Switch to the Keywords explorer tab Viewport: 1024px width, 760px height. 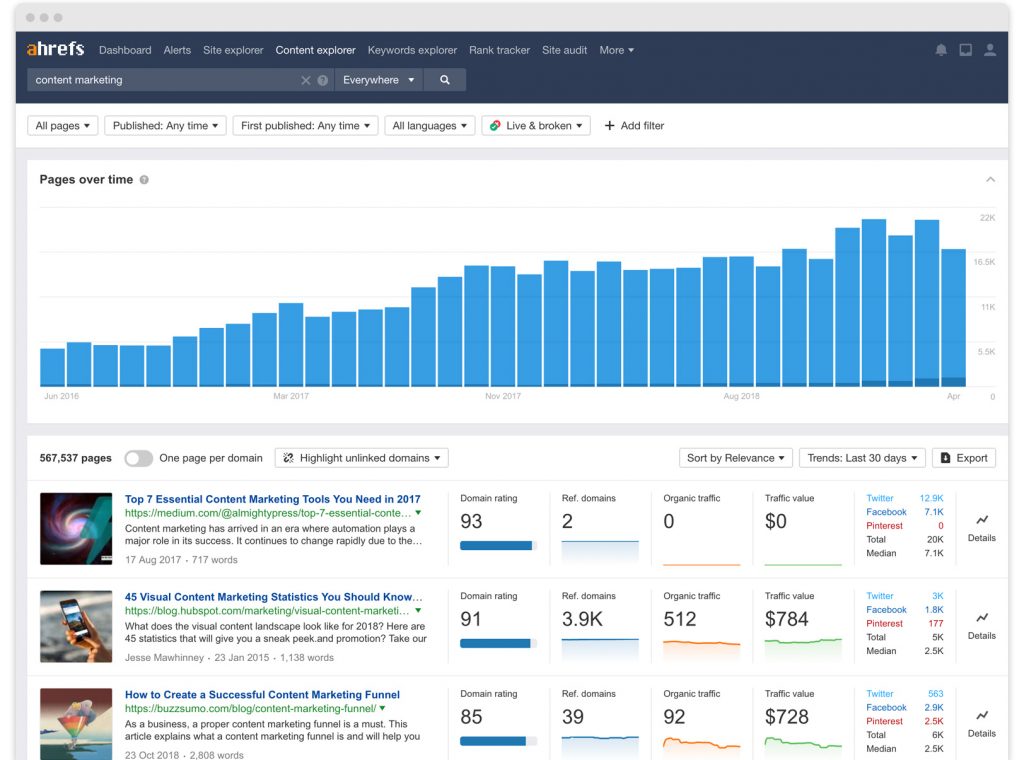click(x=412, y=49)
